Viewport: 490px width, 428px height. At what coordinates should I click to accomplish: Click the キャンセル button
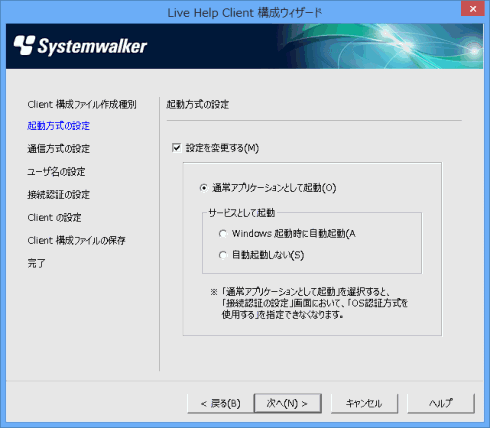point(364,404)
